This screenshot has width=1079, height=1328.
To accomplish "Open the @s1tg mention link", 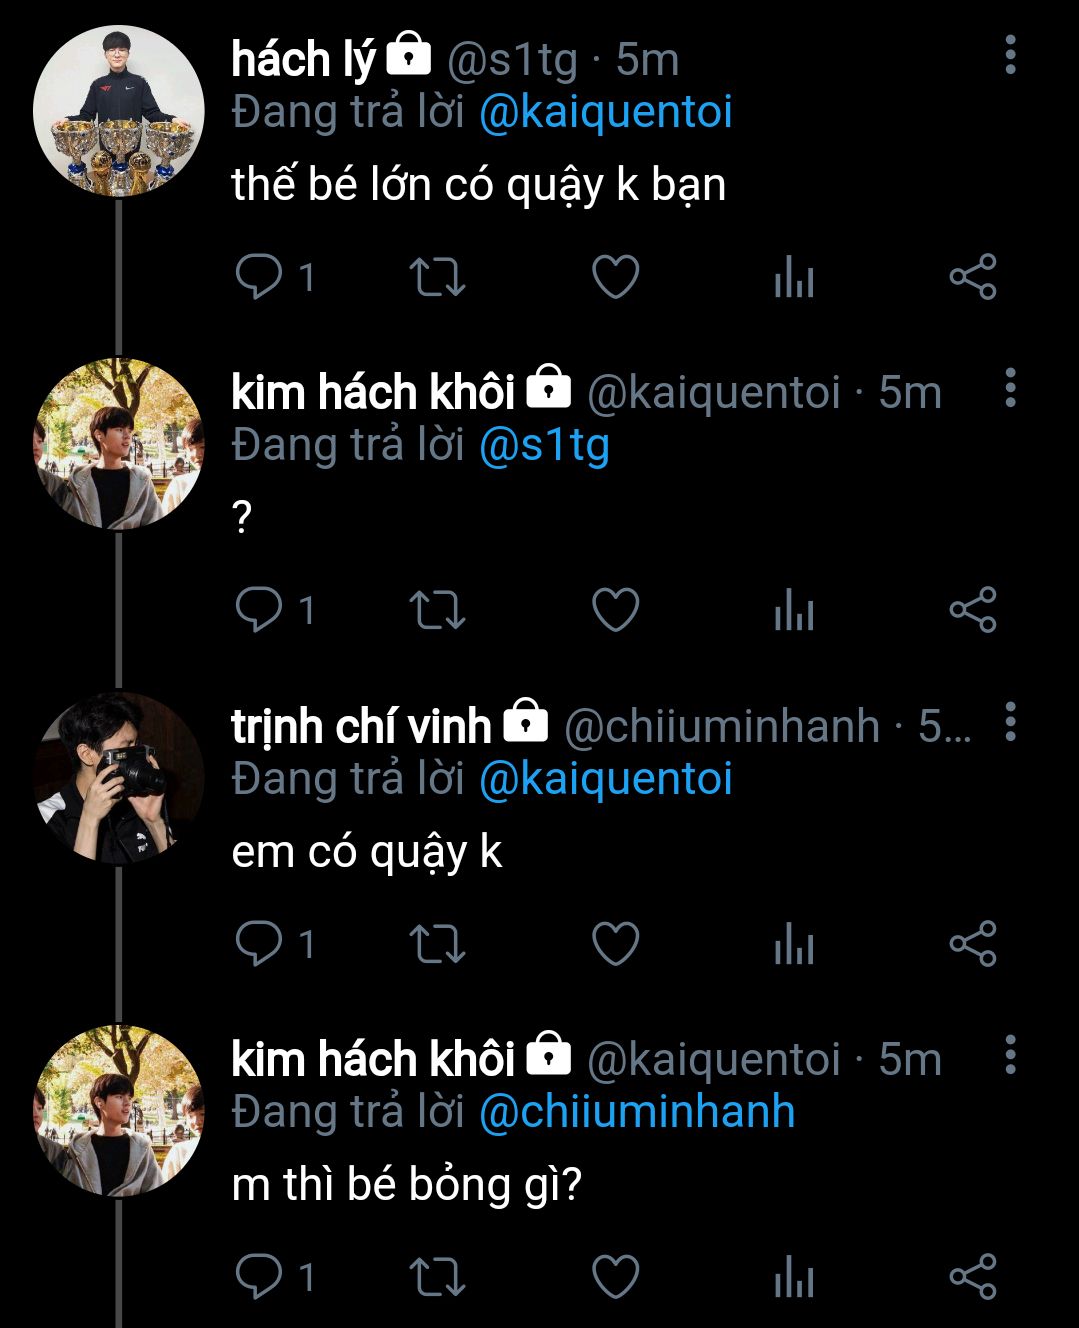I will [x=544, y=445].
